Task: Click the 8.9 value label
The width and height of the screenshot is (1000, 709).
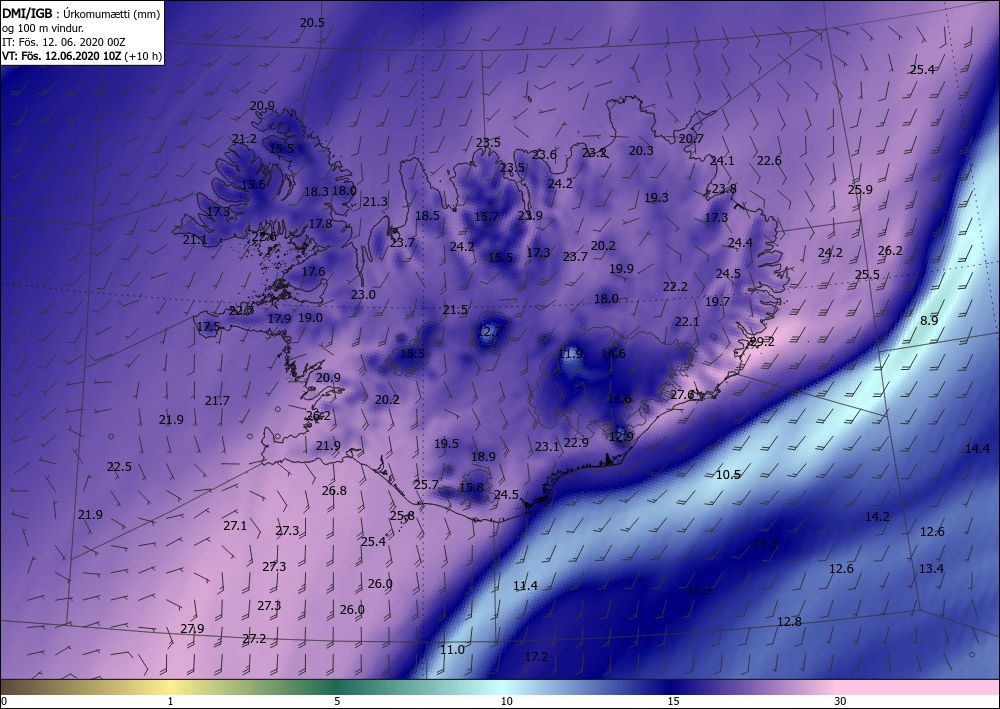Action: click(929, 320)
